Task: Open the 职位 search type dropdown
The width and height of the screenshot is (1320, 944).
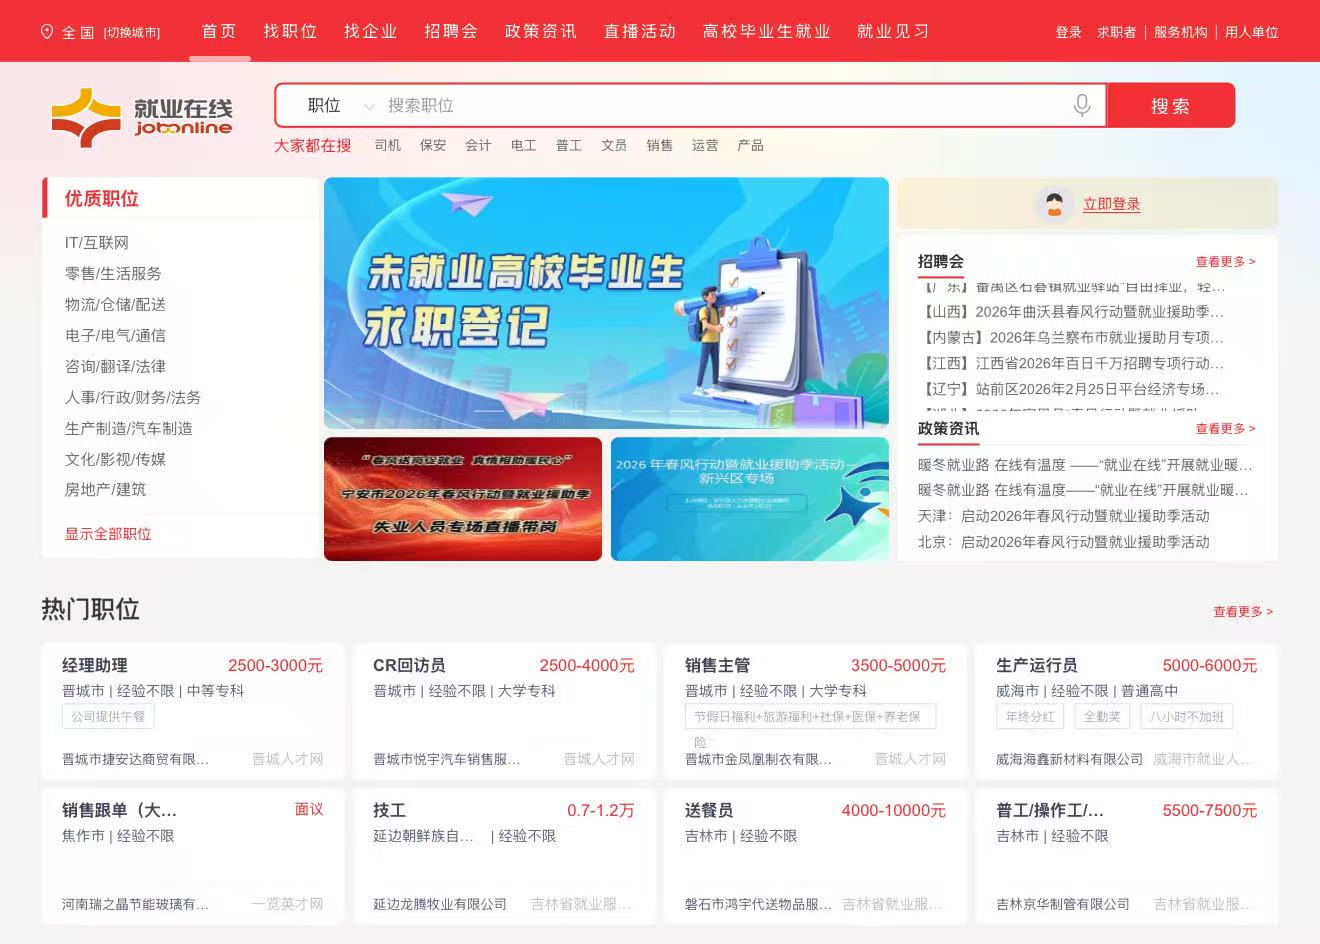Action: click(x=339, y=106)
